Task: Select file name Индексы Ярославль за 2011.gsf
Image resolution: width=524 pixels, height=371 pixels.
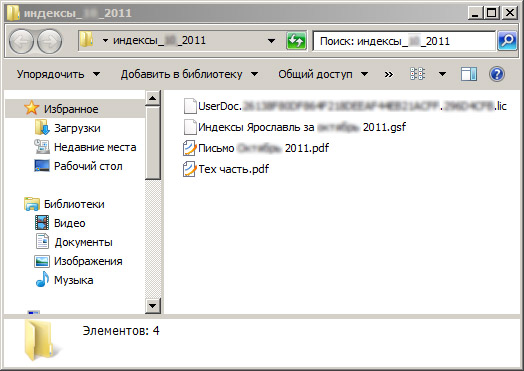Action: click(302, 127)
